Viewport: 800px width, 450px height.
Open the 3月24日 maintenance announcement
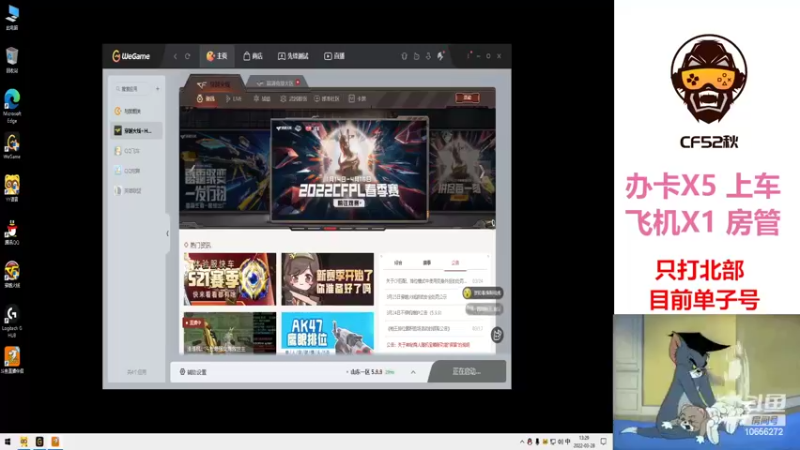414,312
